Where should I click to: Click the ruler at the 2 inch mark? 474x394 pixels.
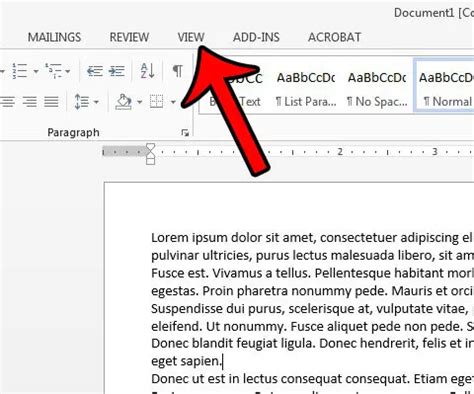340,152
